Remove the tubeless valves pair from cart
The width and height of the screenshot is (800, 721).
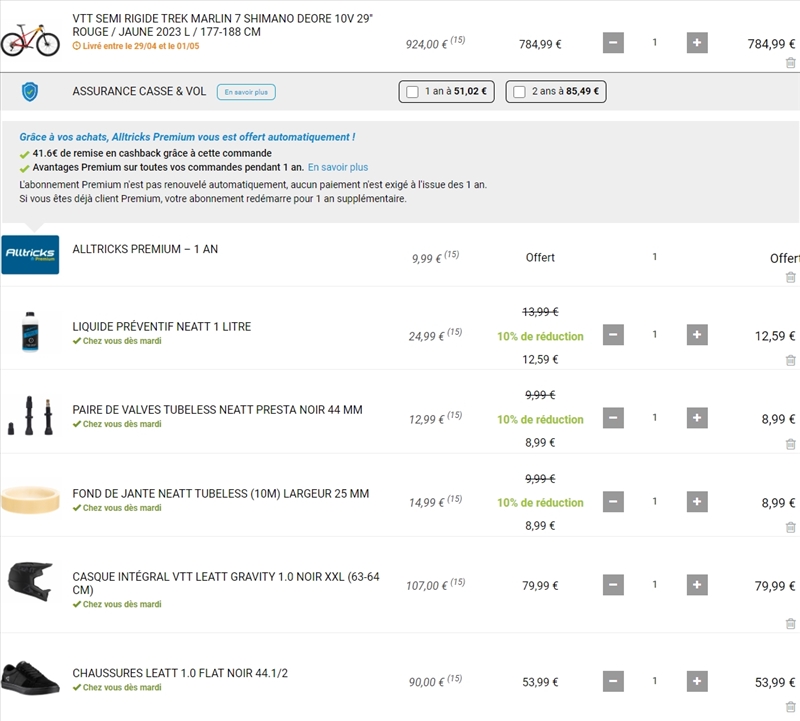pos(790,444)
